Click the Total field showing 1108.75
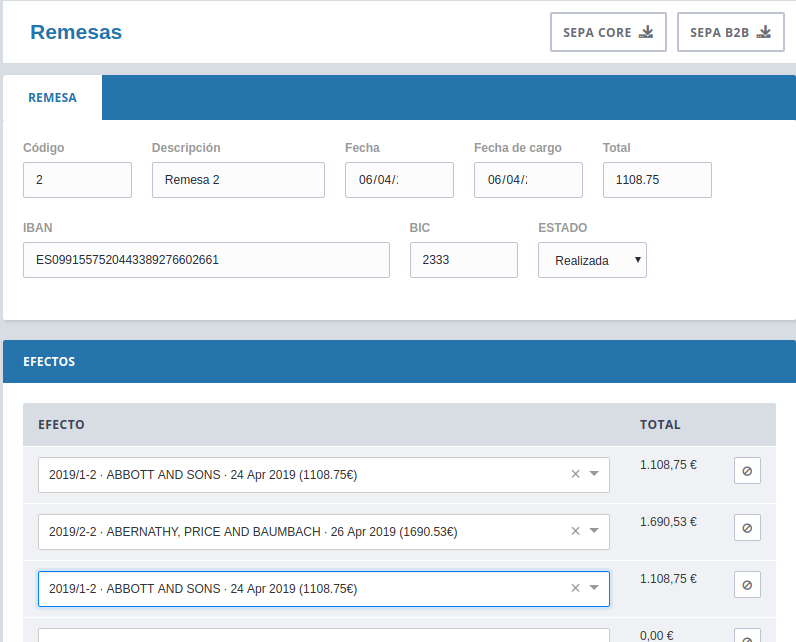The width and height of the screenshot is (796, 642). coord(657,180)
